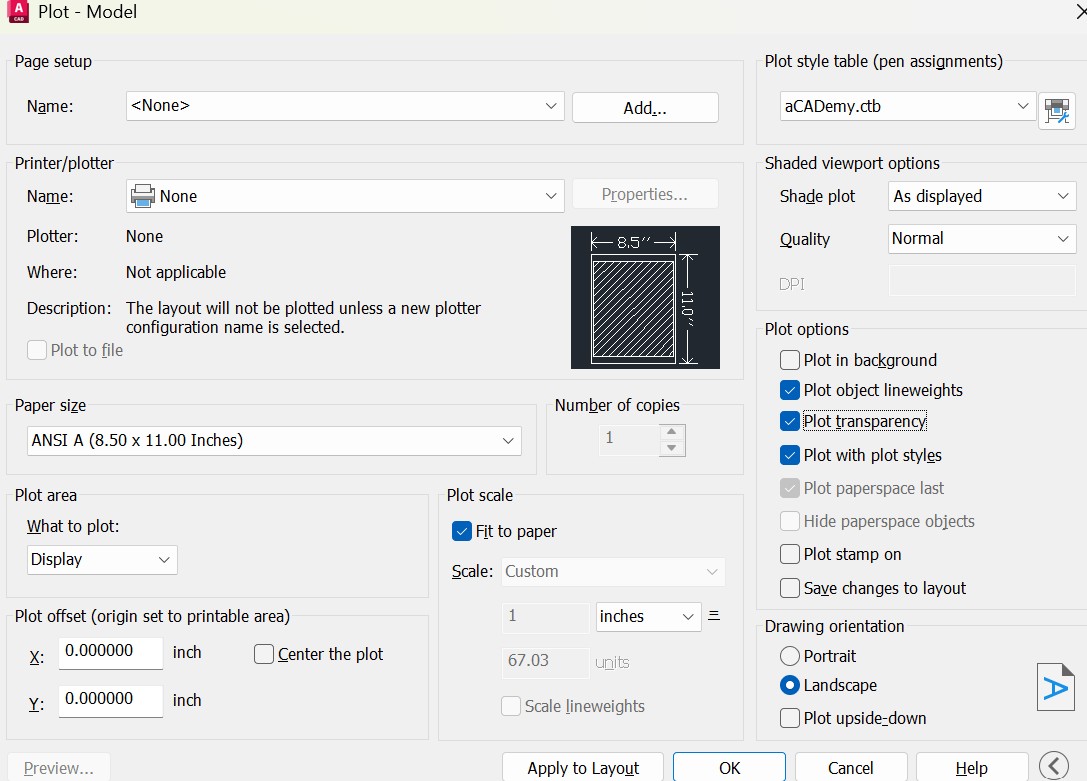This screenshot has height=781, width=1087.
Task: Click the scale equals-lock icon beside inches
Action: 714,615
